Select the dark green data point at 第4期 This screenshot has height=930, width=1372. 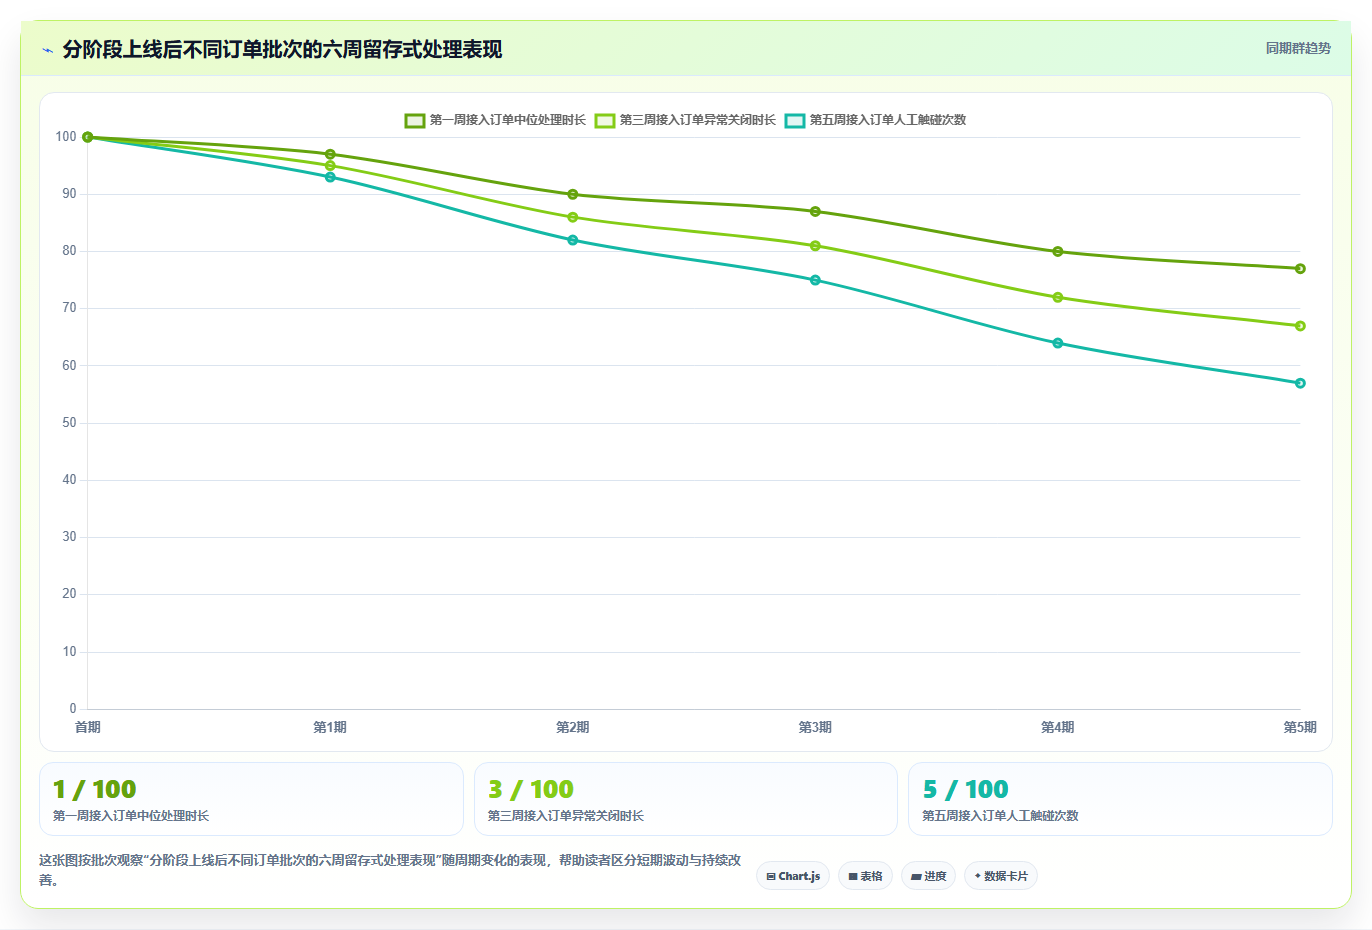tap(1058, 251)
